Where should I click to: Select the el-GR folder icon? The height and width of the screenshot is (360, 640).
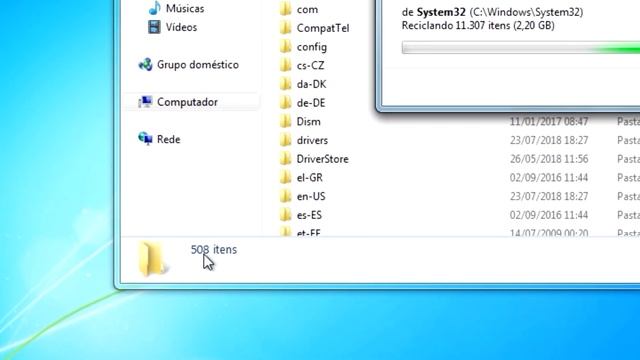click(286, 178)
